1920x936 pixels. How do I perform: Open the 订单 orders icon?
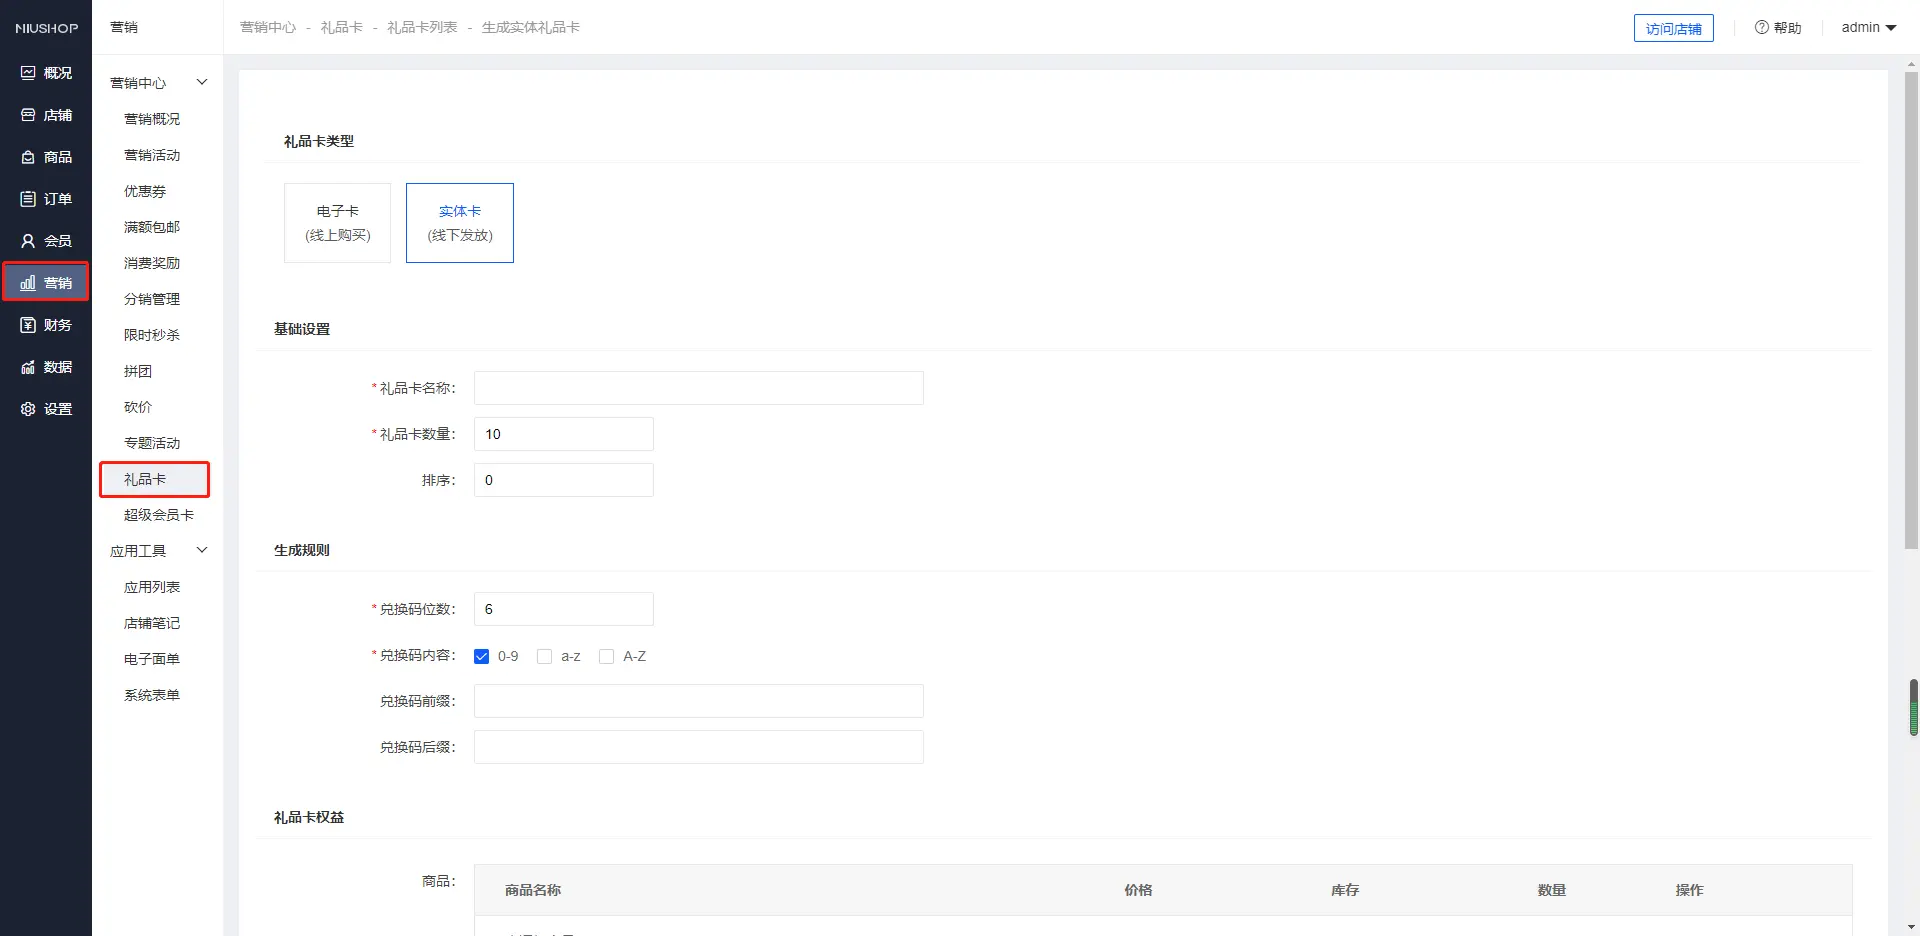click(x=28, y=199)
